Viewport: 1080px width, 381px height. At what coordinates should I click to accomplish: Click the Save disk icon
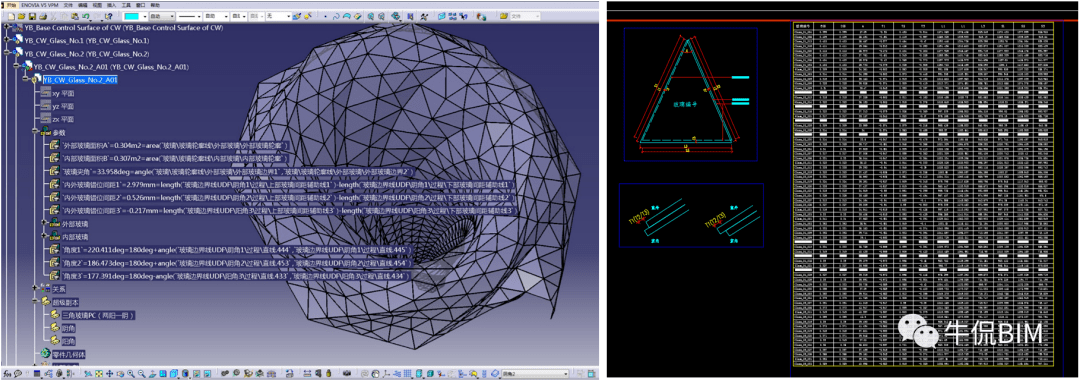(x=32, y=16)
